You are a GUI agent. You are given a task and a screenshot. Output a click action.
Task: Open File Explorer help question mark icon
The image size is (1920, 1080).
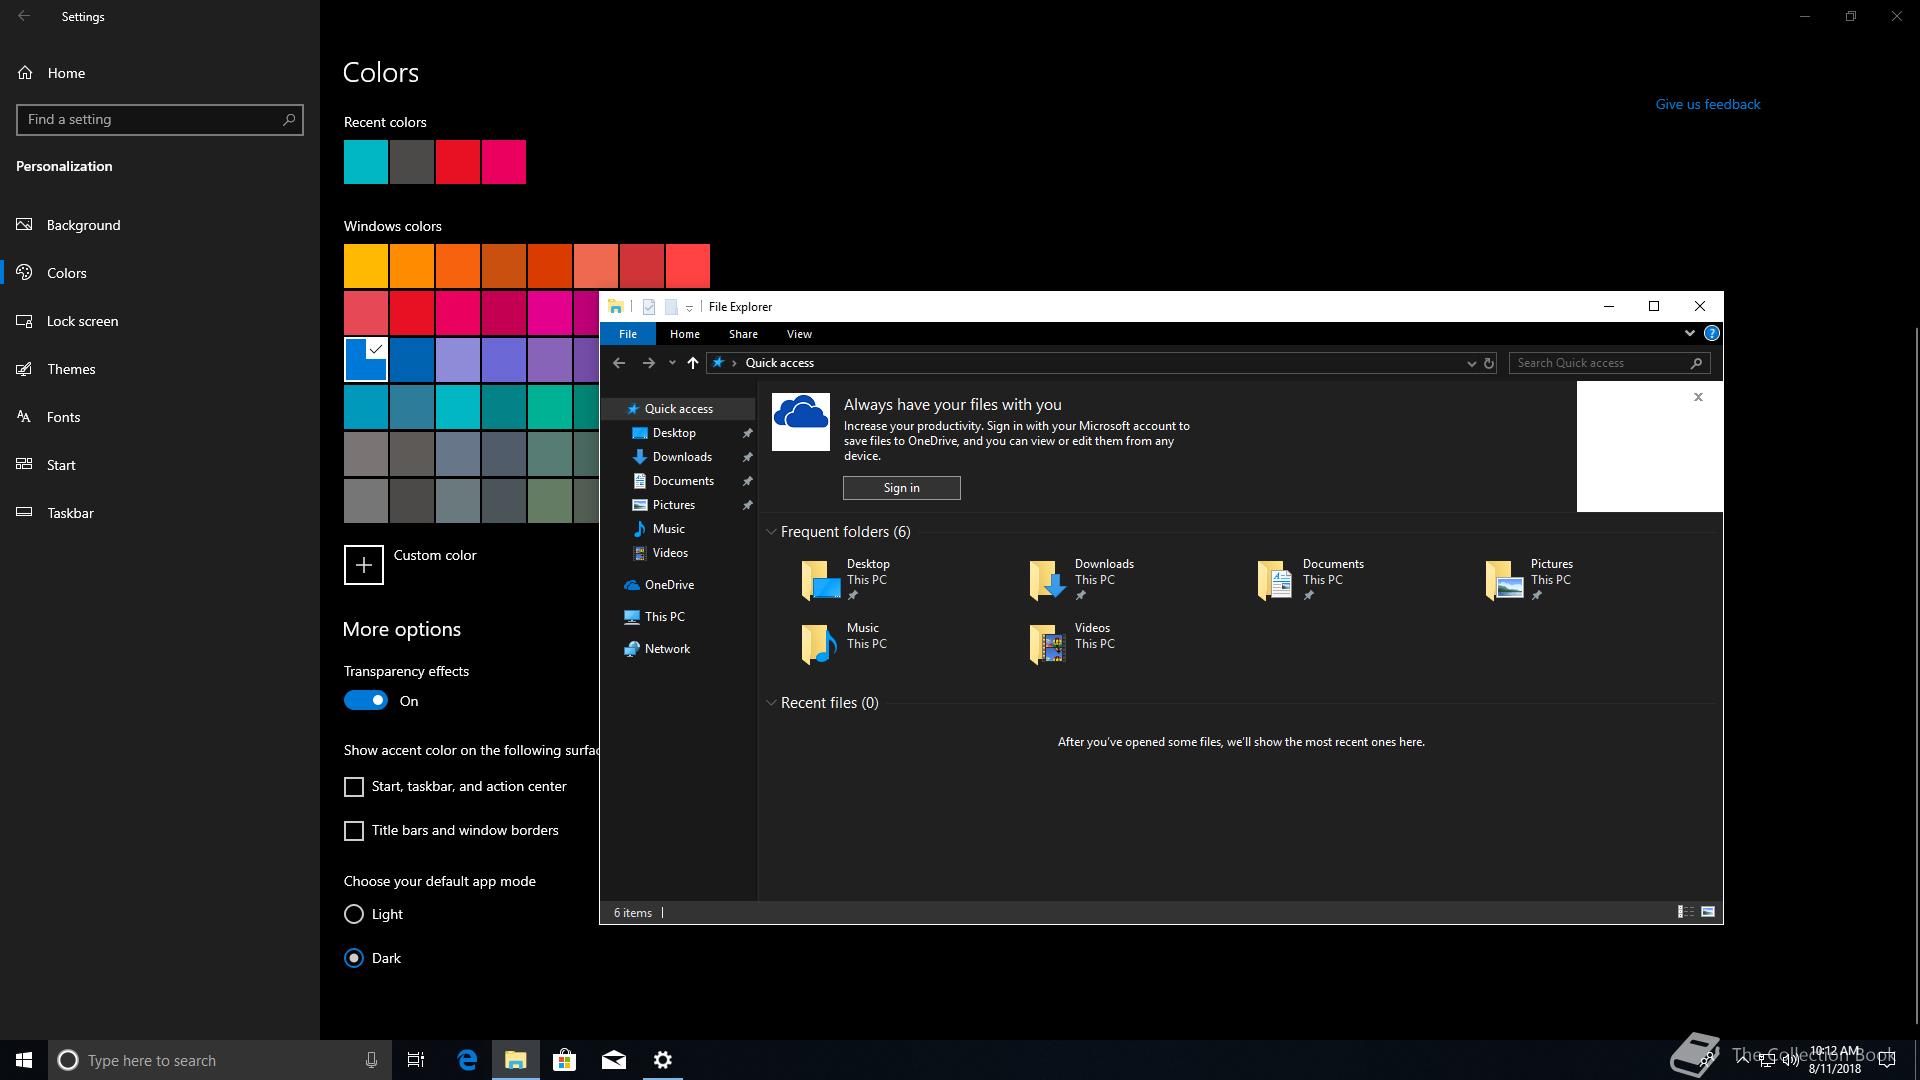point(1711,333)
